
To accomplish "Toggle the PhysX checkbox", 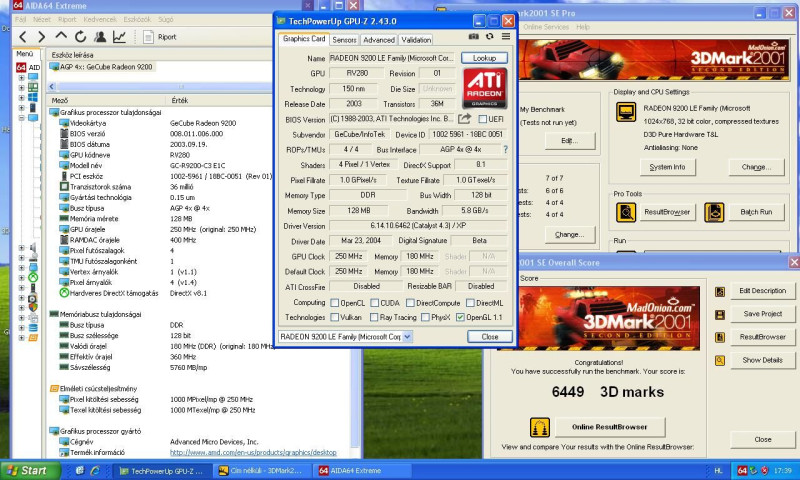I will (x=425, y=317).
